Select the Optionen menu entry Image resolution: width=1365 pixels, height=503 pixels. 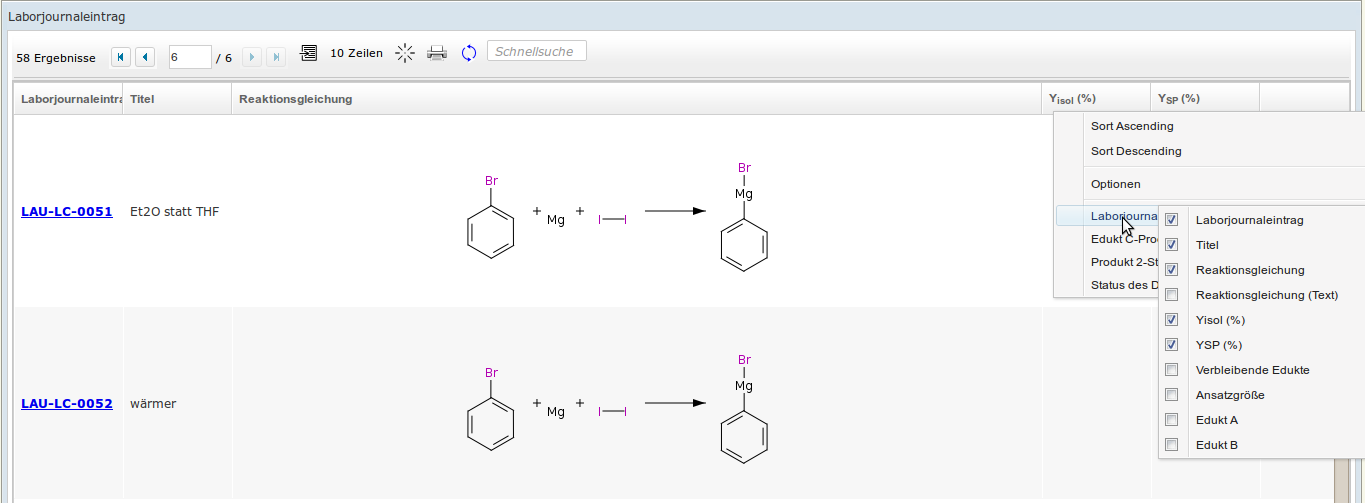(x=1115, y=184)
